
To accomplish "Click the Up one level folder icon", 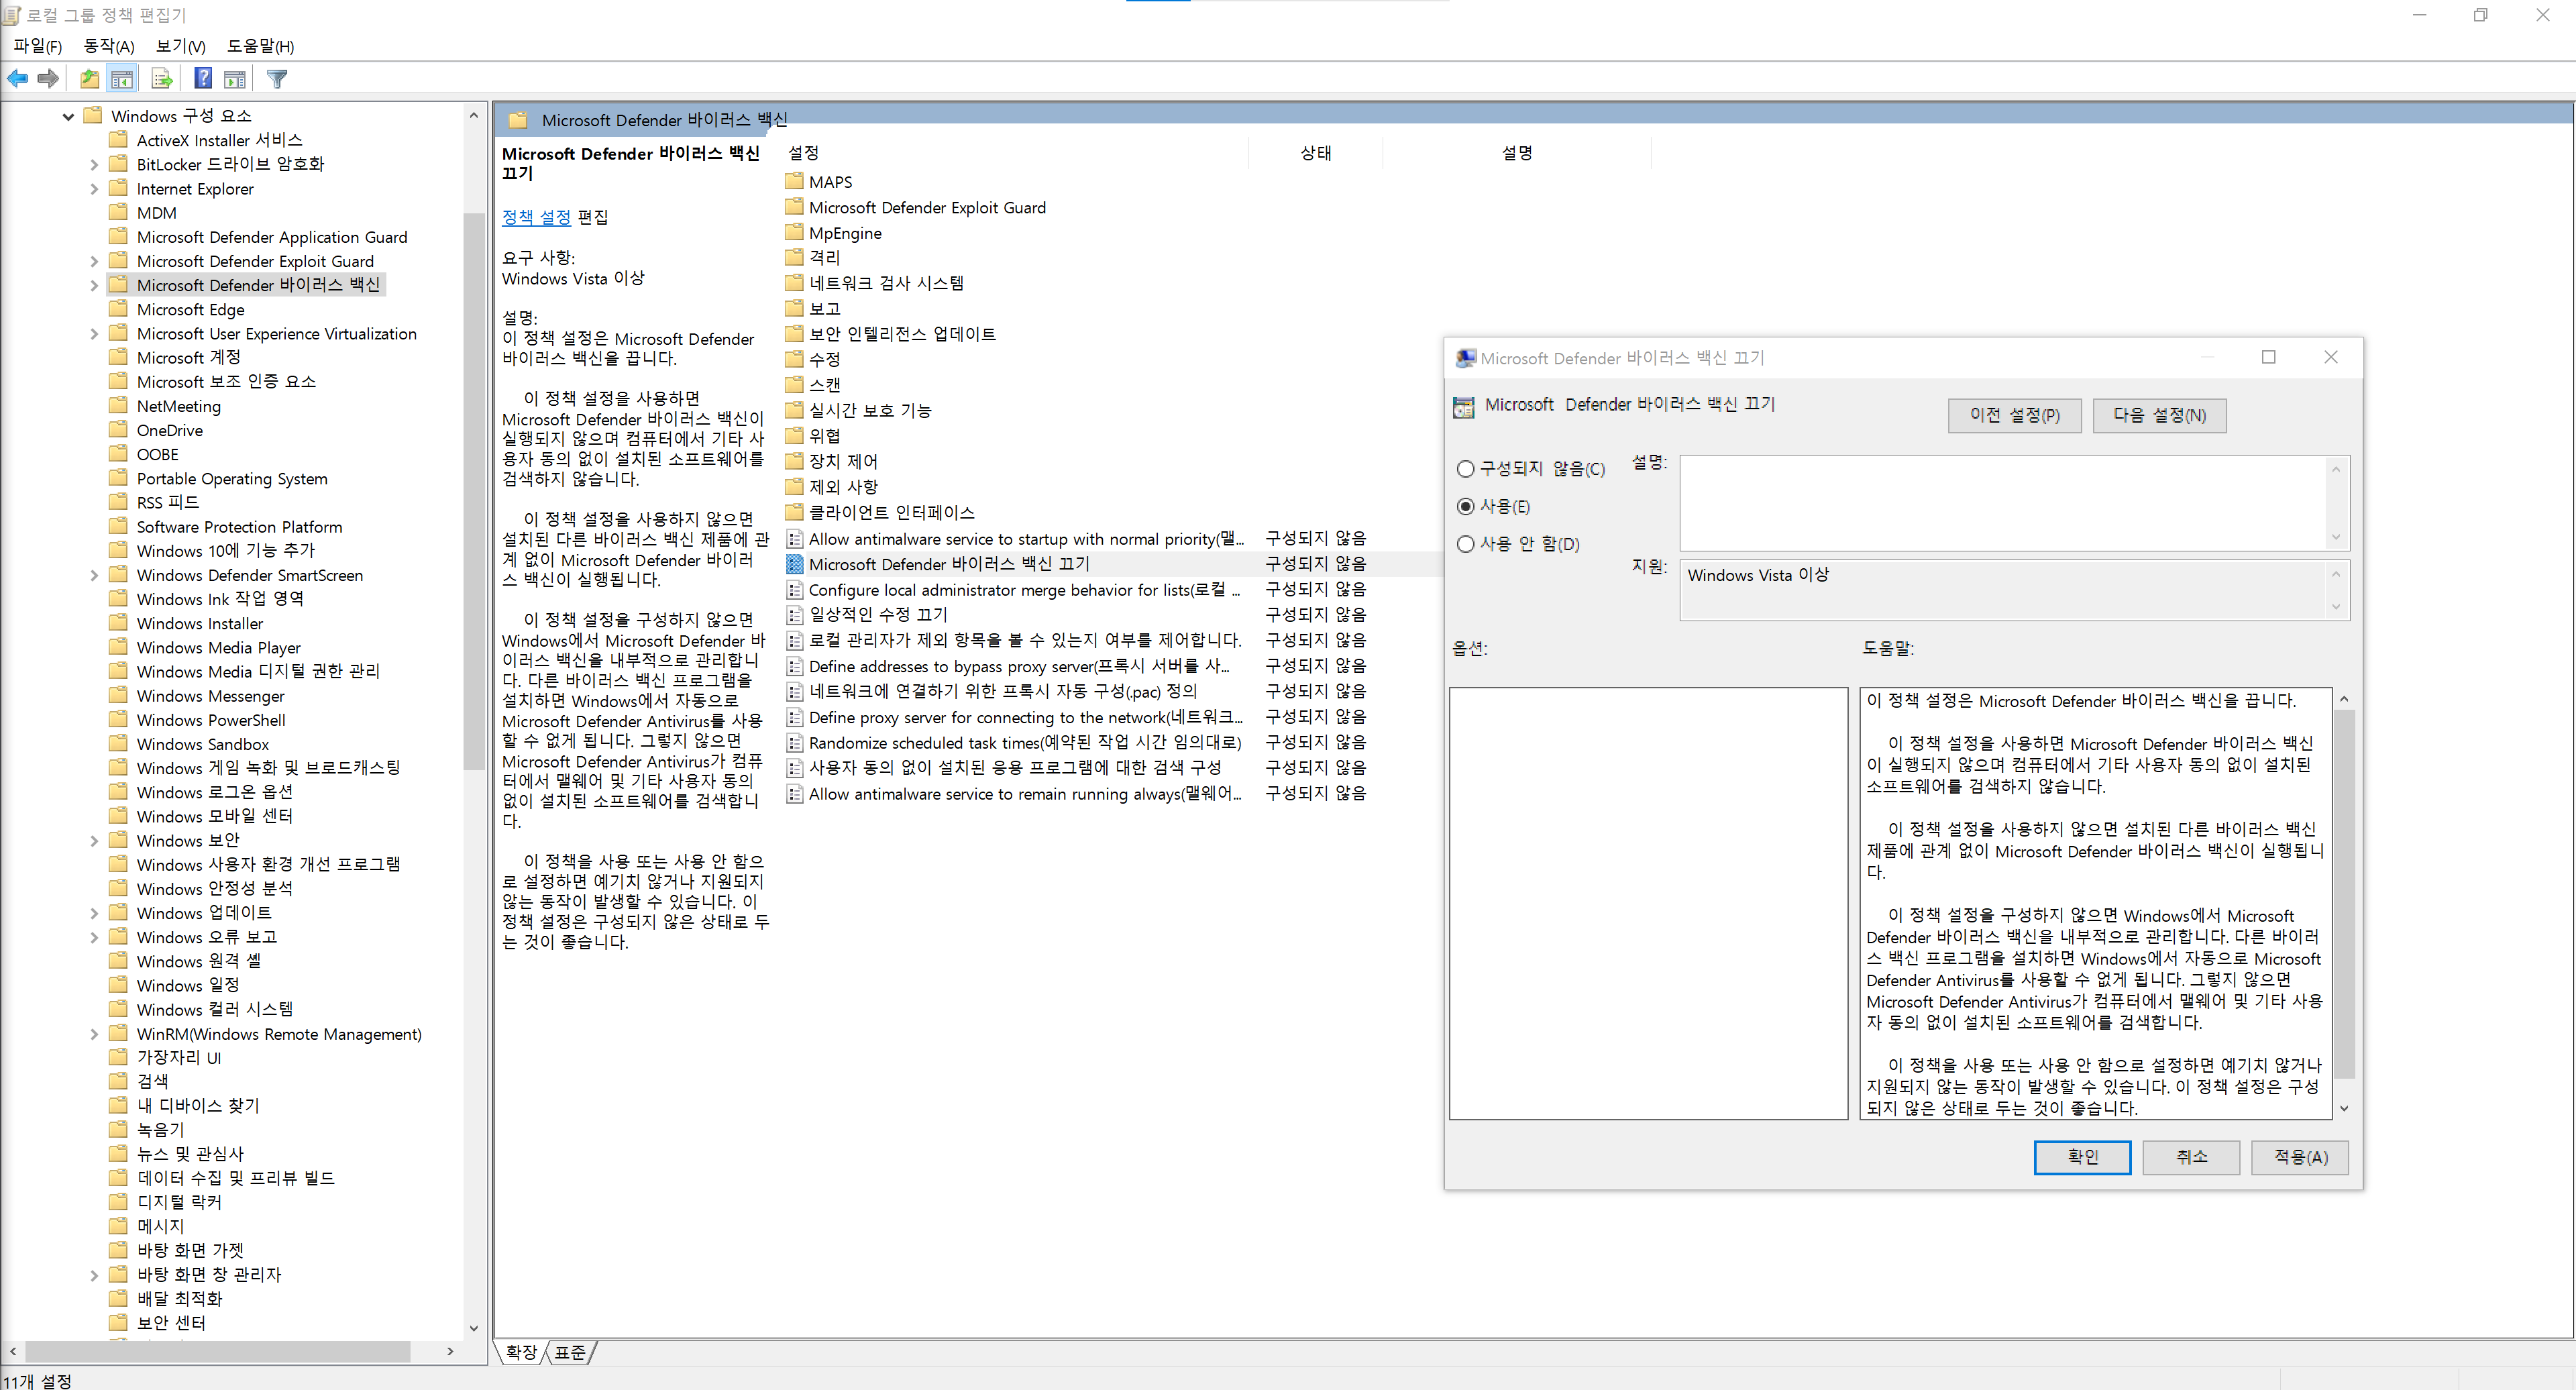I will click(x=89, y=78).
